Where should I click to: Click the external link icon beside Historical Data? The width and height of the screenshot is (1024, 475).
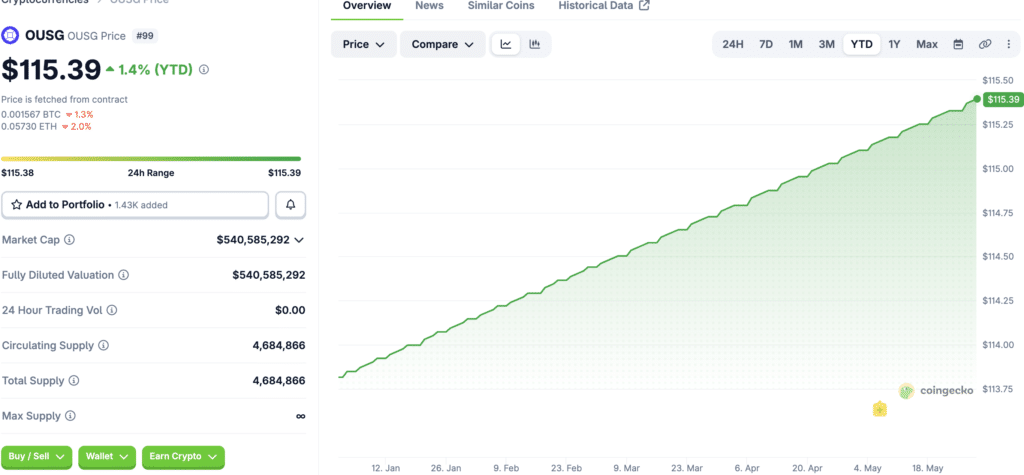coord(644,6)
